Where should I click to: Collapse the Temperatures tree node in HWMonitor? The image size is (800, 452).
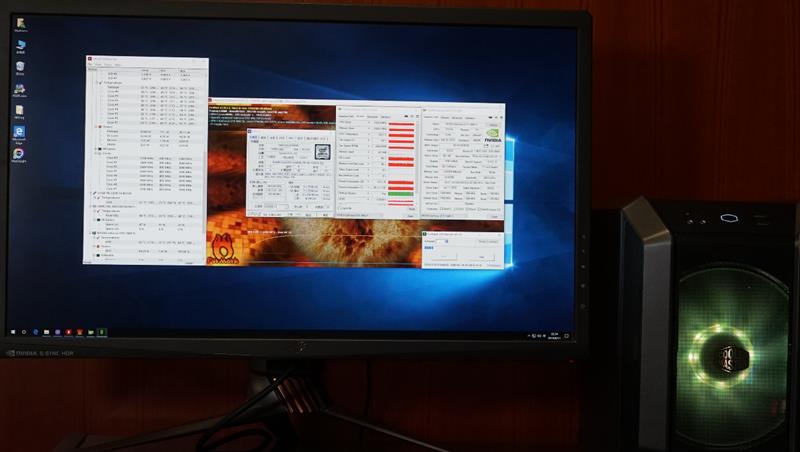(x=99, y=83)
